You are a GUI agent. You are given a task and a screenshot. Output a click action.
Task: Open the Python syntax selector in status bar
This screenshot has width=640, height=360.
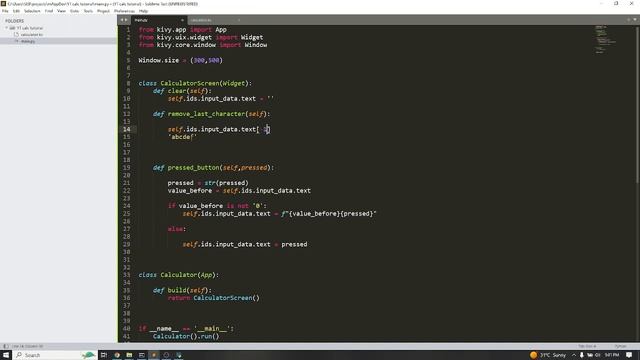tap(620, 346)
